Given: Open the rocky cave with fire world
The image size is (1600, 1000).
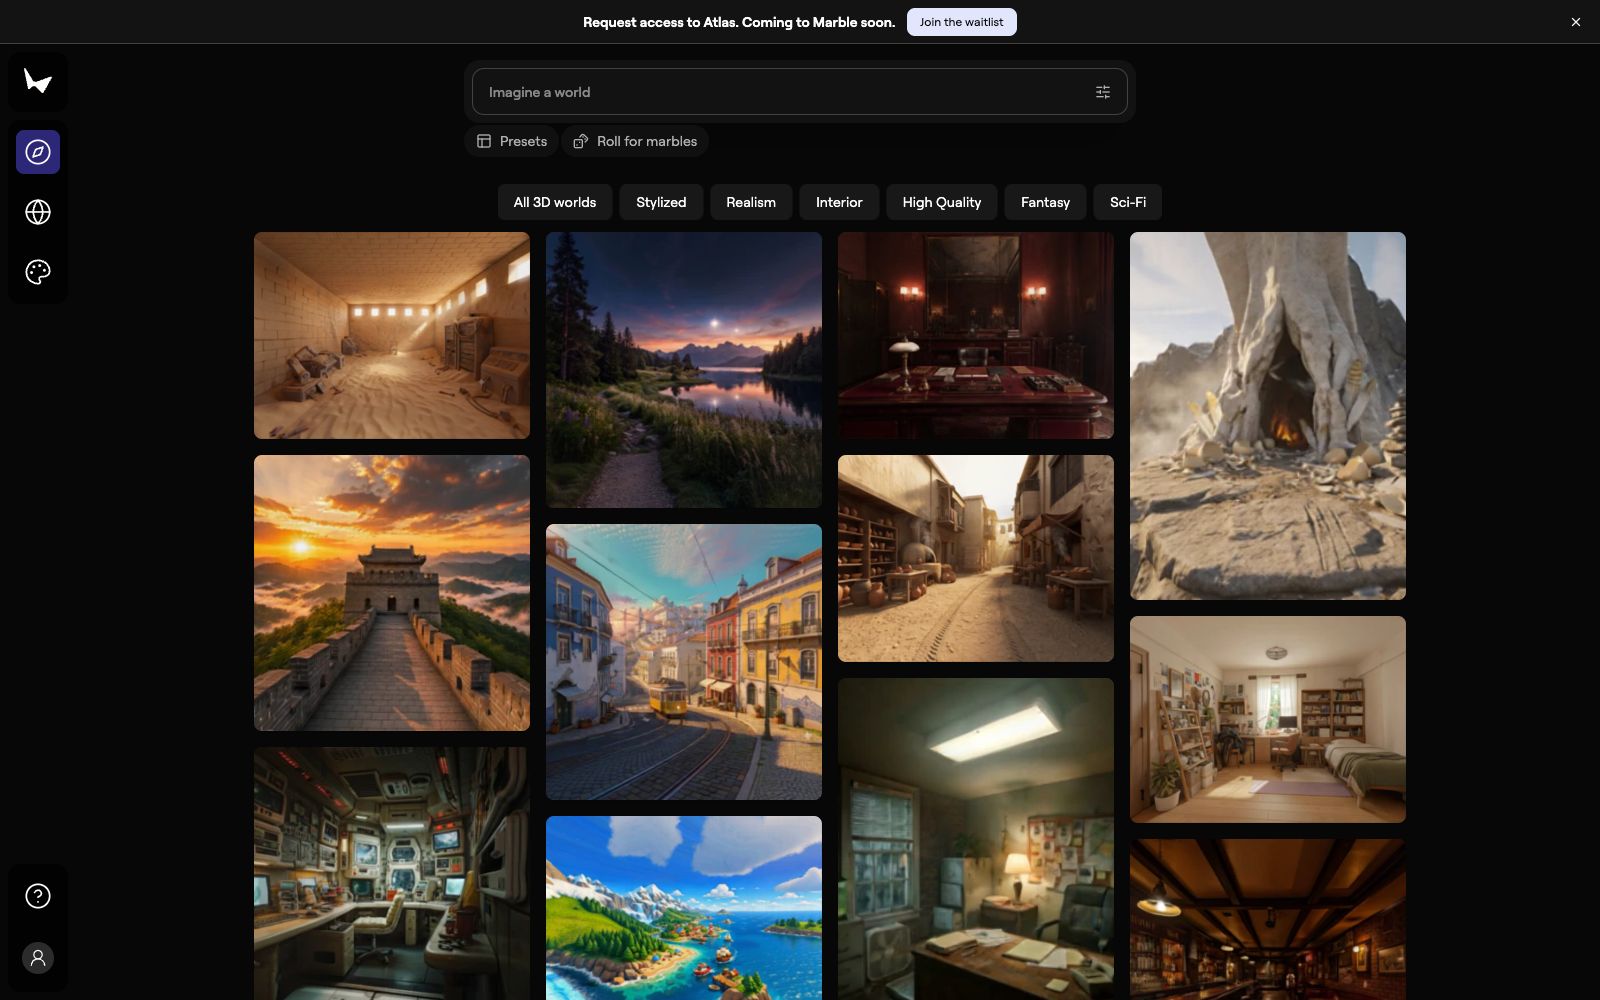Looking at the screenshot, I should tap(1268, 416).
